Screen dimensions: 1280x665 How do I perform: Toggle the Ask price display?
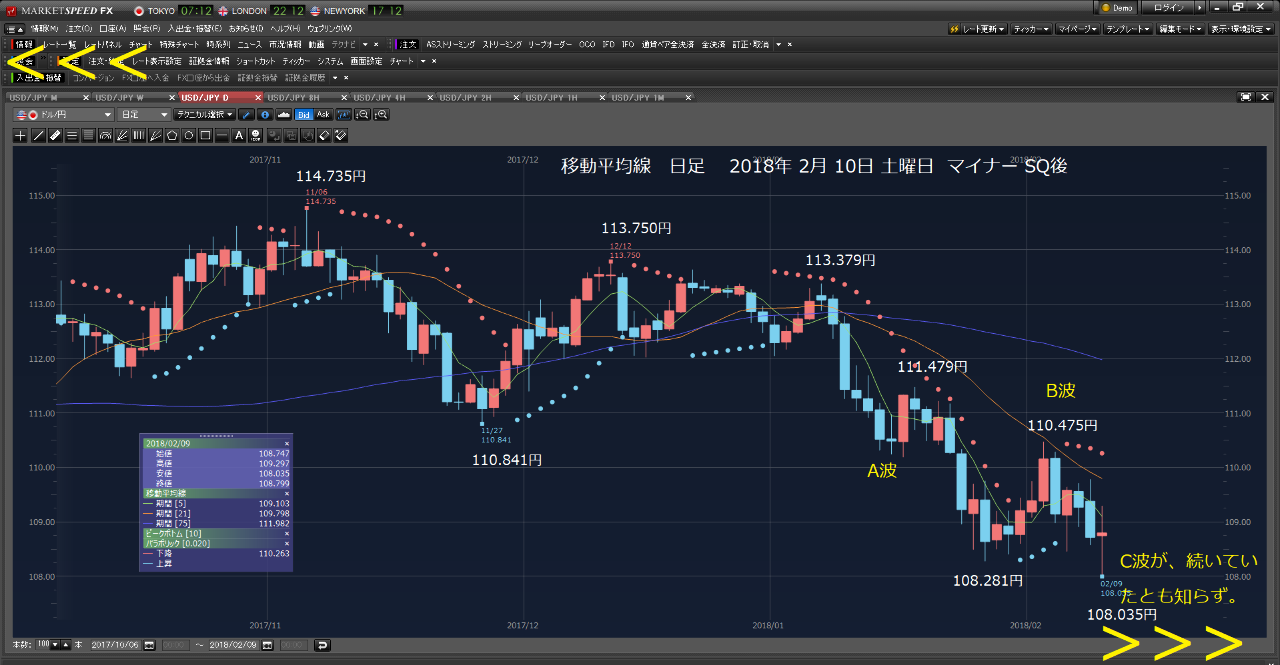[323, 115]
